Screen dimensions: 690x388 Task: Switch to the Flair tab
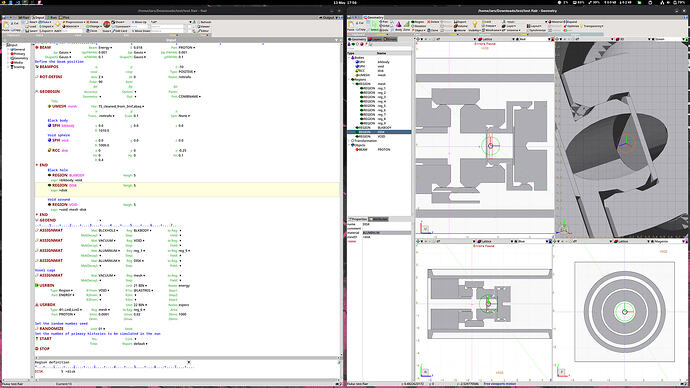(24, 18)
